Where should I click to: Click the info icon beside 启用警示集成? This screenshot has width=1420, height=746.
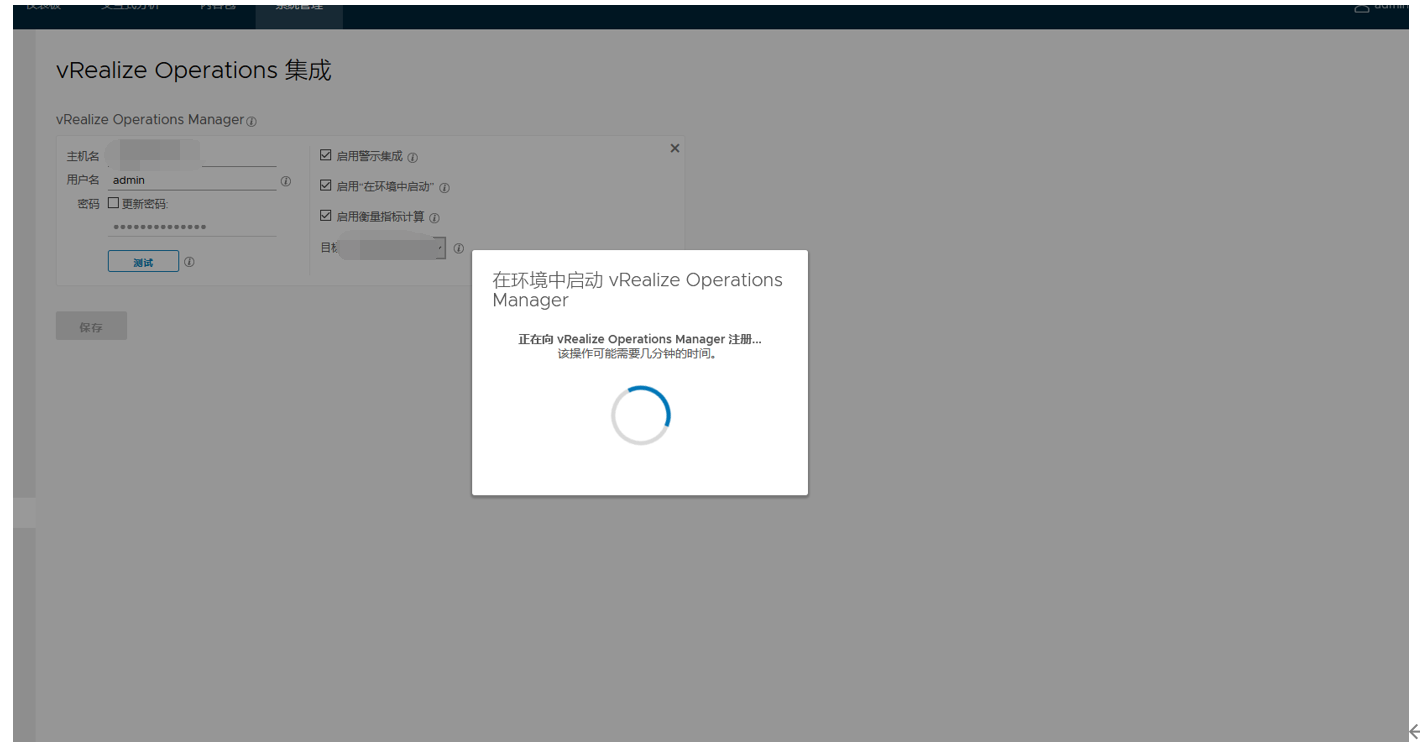(413, 157)
